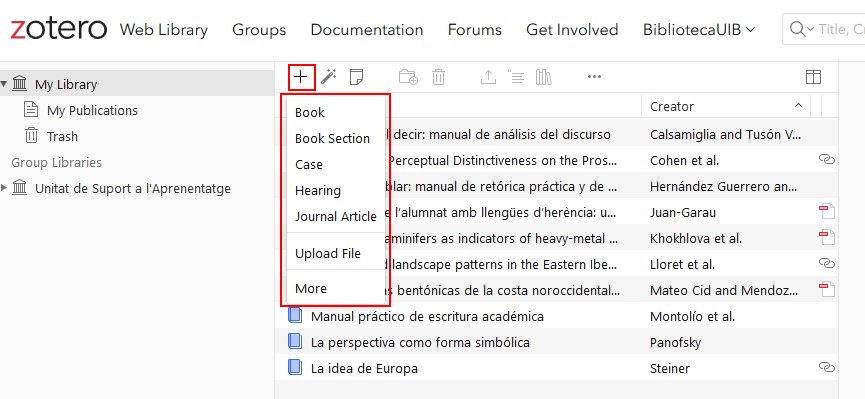Open the Get Involved link
The image size is (865, 399).
[572, 29]
